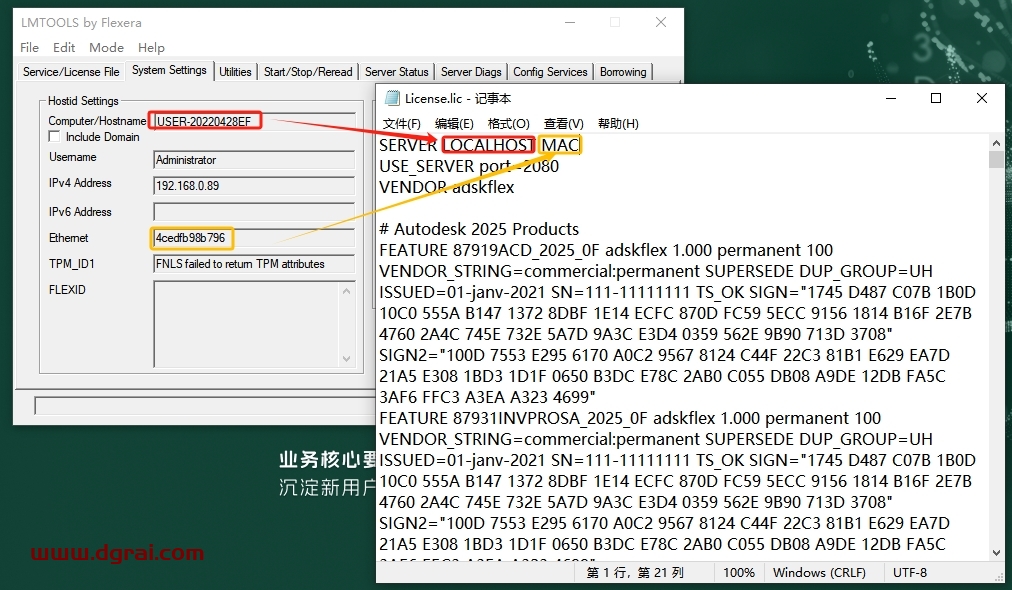Click the TPM_ID1 field
This screenshot has height=590, width=1012.
(x=254, y=264)
